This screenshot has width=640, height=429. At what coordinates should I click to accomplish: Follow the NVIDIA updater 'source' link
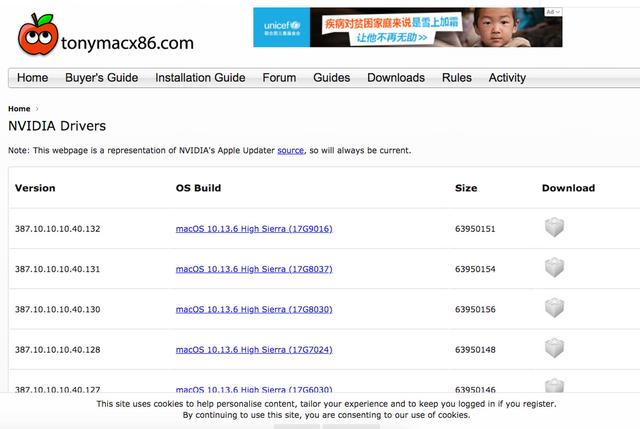click(x=291, y=150)
